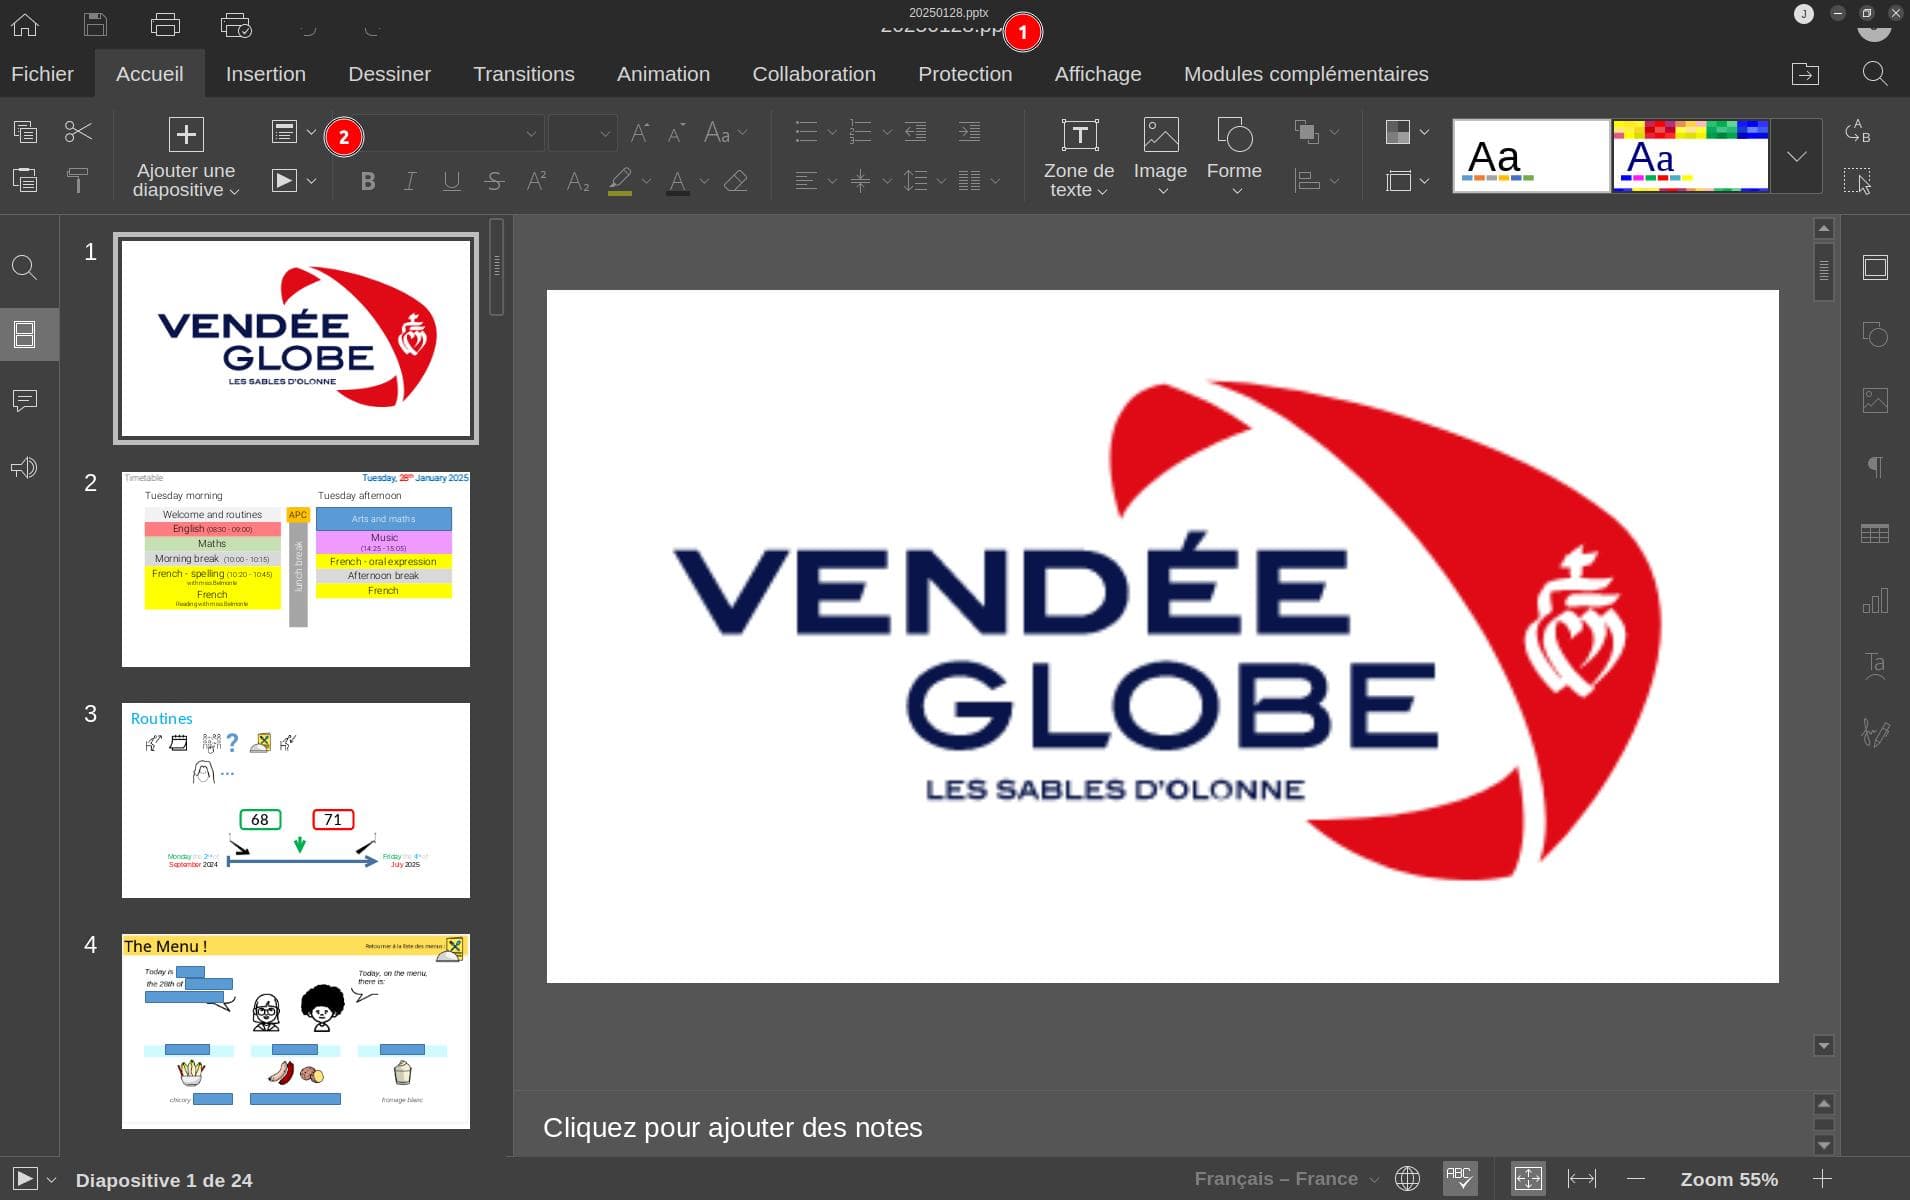The height and width of the screenshot is (1200, 1910).
Task: Click the Subscript icon
Action: (578, 181)
